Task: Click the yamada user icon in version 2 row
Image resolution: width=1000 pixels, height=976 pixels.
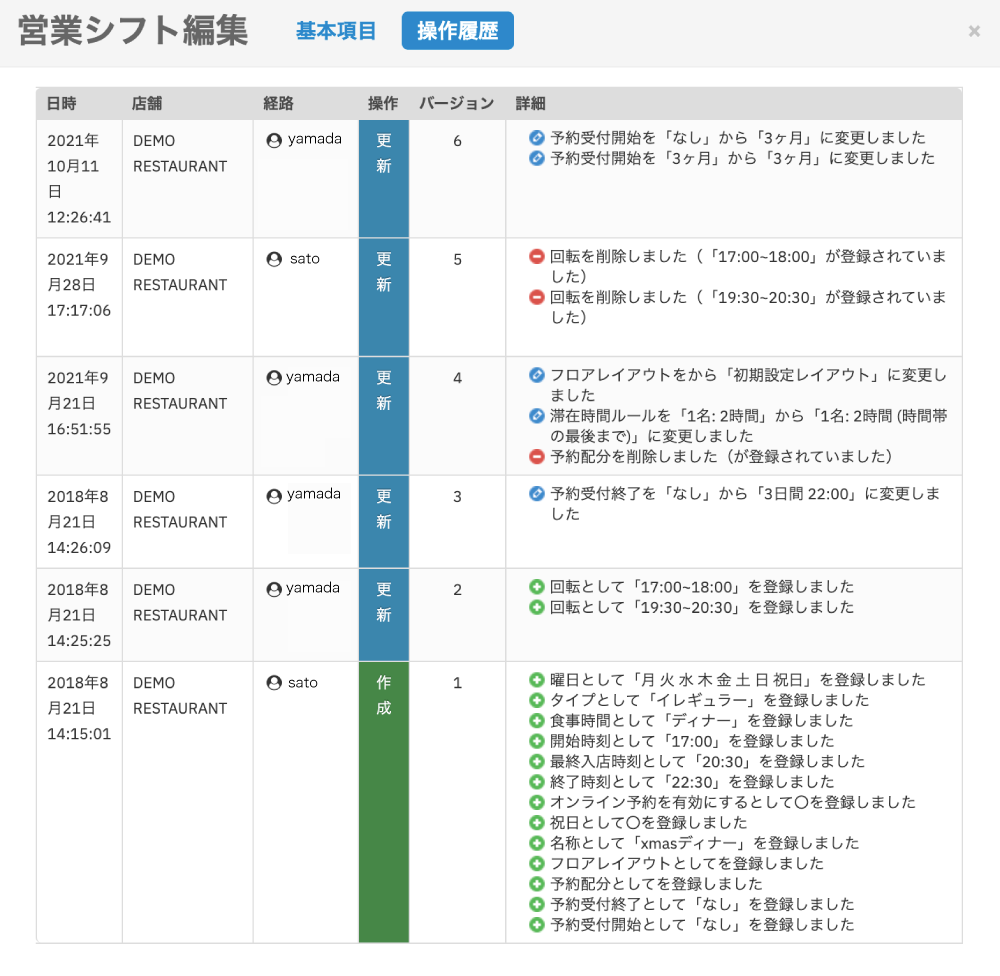Action: 274,589
